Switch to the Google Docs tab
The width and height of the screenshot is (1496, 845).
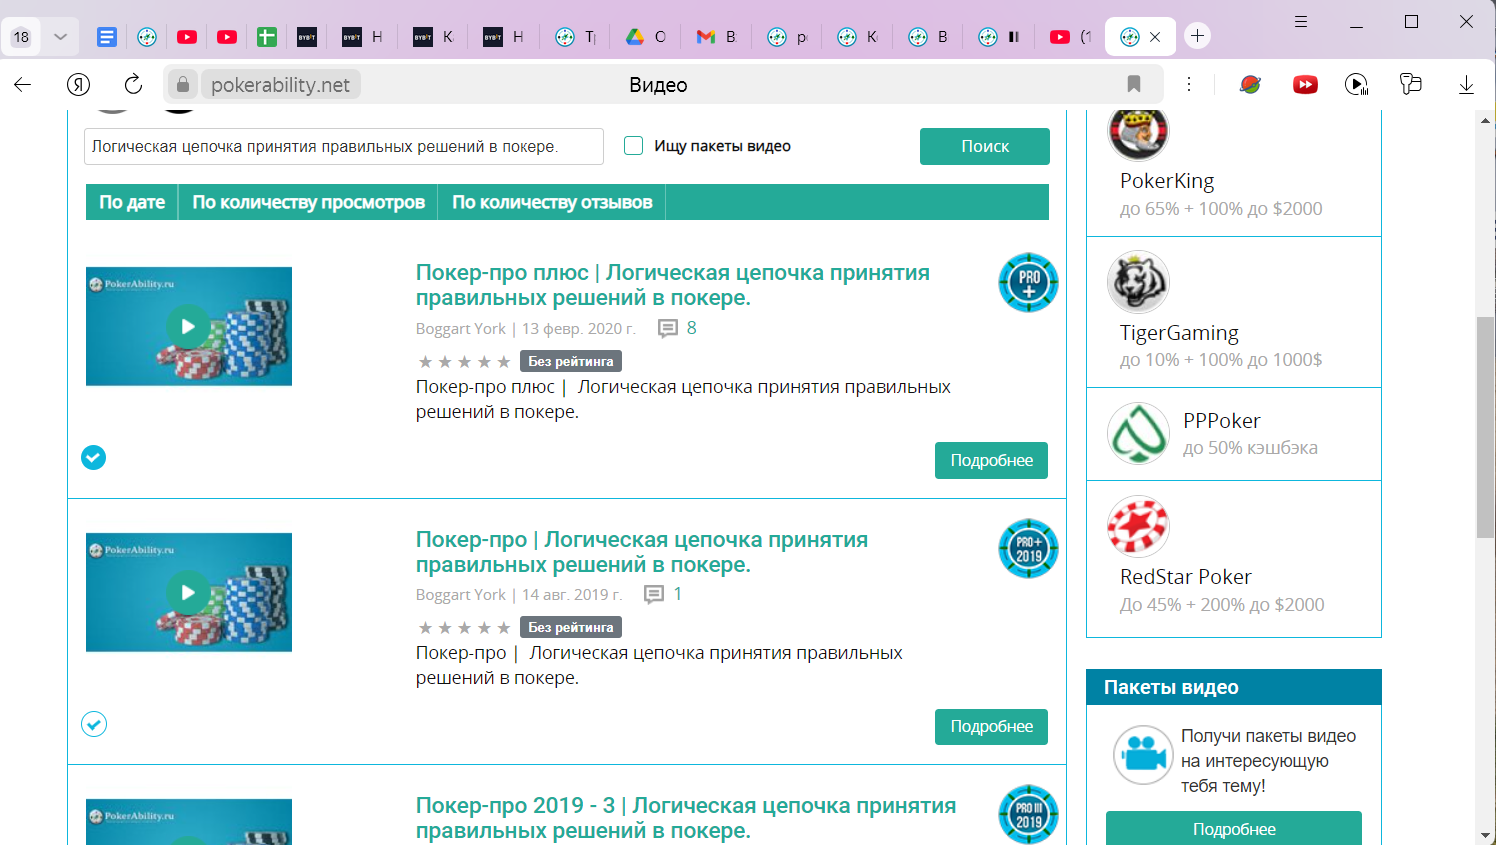coord(107,37)
